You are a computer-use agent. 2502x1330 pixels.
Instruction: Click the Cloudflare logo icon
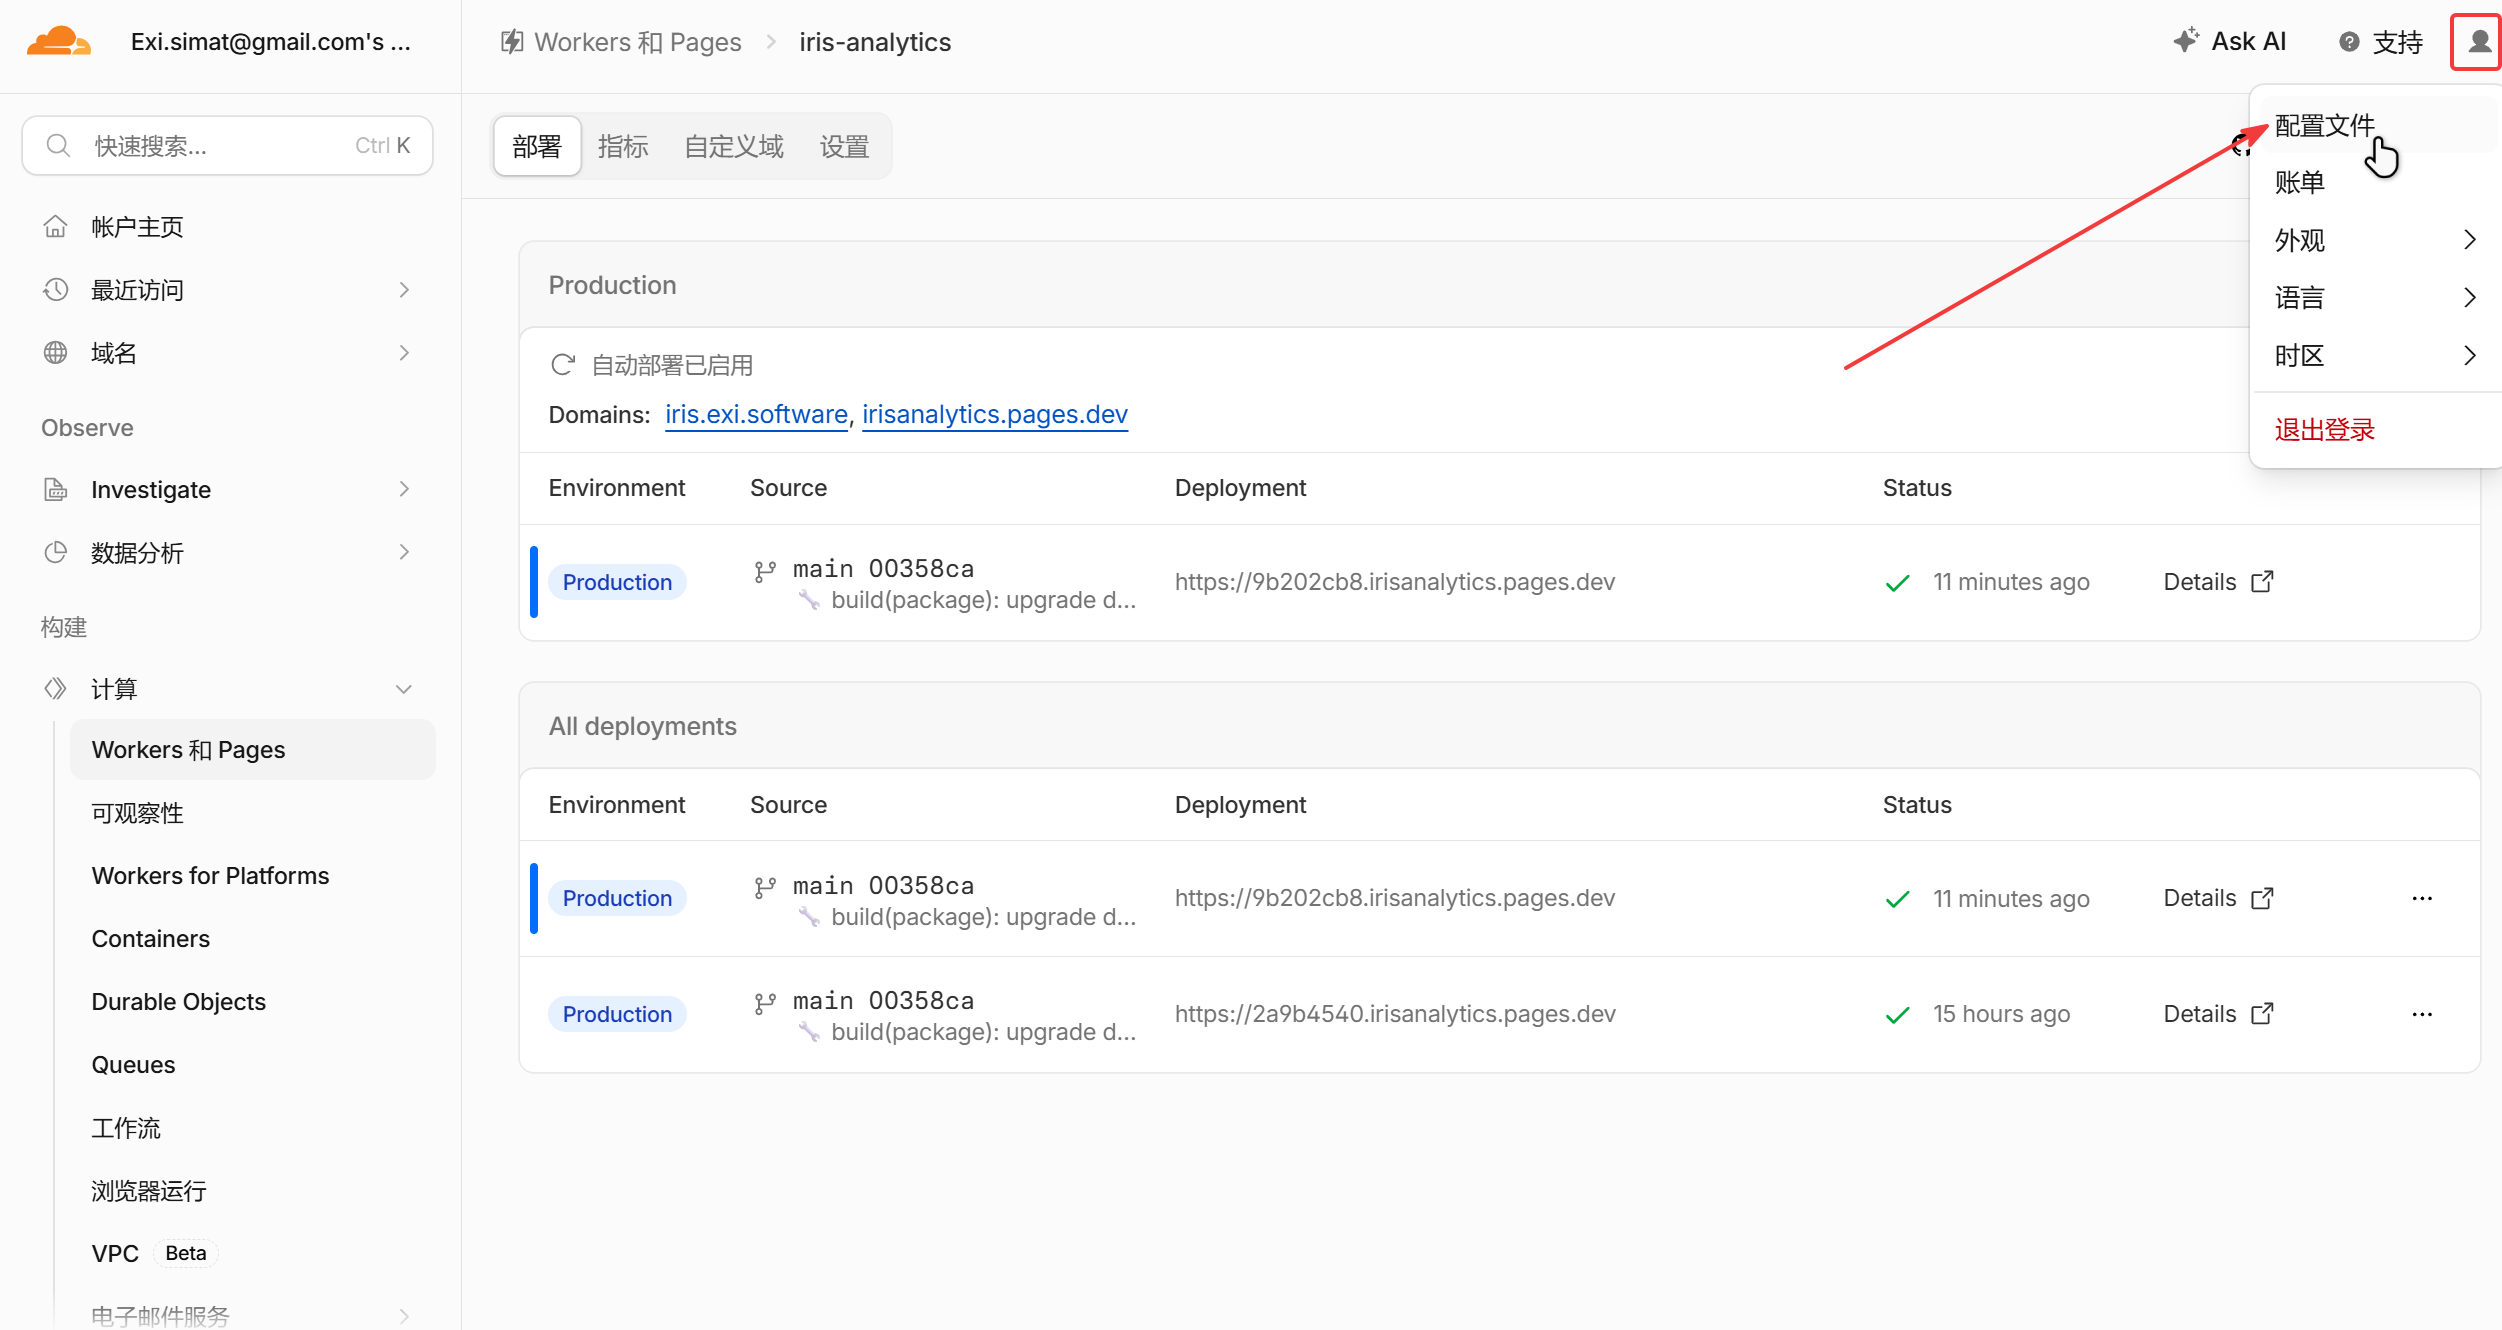coord(59,41)
